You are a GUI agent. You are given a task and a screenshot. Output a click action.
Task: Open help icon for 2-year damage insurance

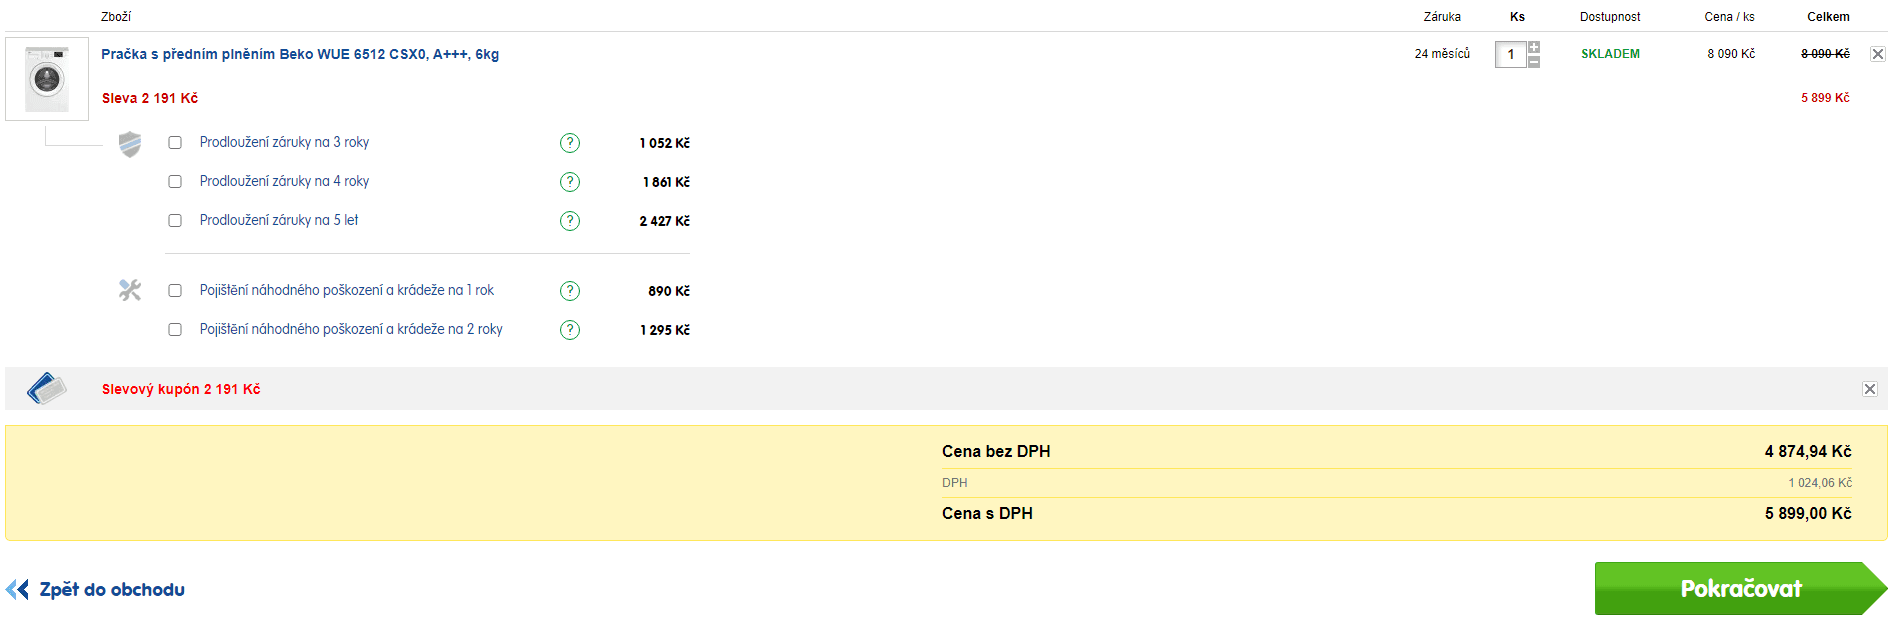[x=570, y=330]
